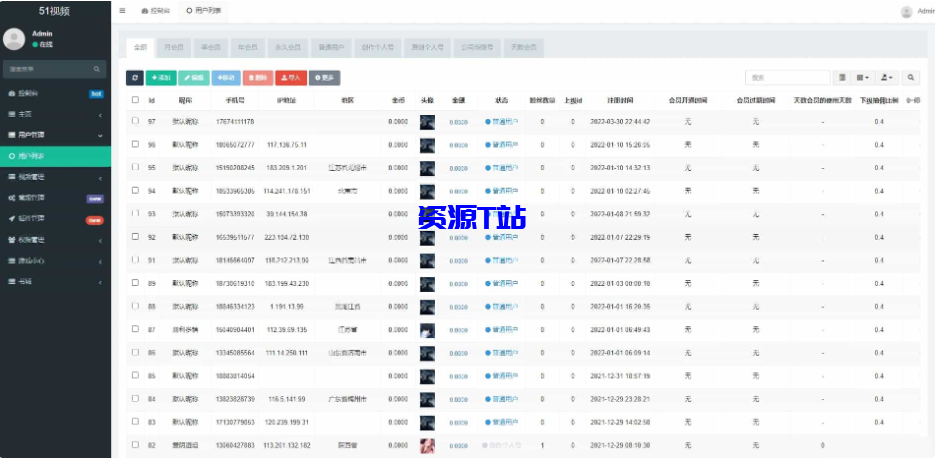The height and width of the screenshot is (458, 944).
Task: Check the checkbox for row 82
Action: click(135, 445)
